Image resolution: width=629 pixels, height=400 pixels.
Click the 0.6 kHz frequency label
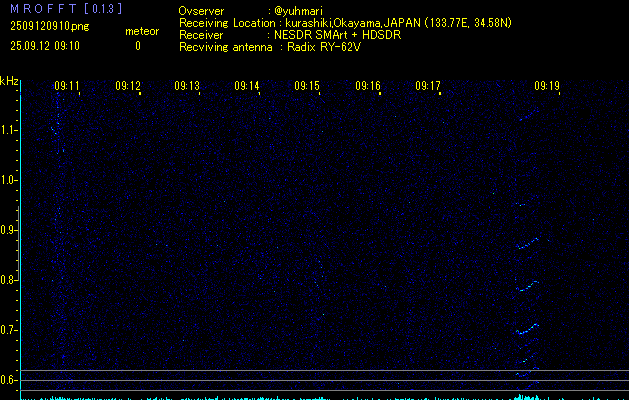[x=8, y=380]
